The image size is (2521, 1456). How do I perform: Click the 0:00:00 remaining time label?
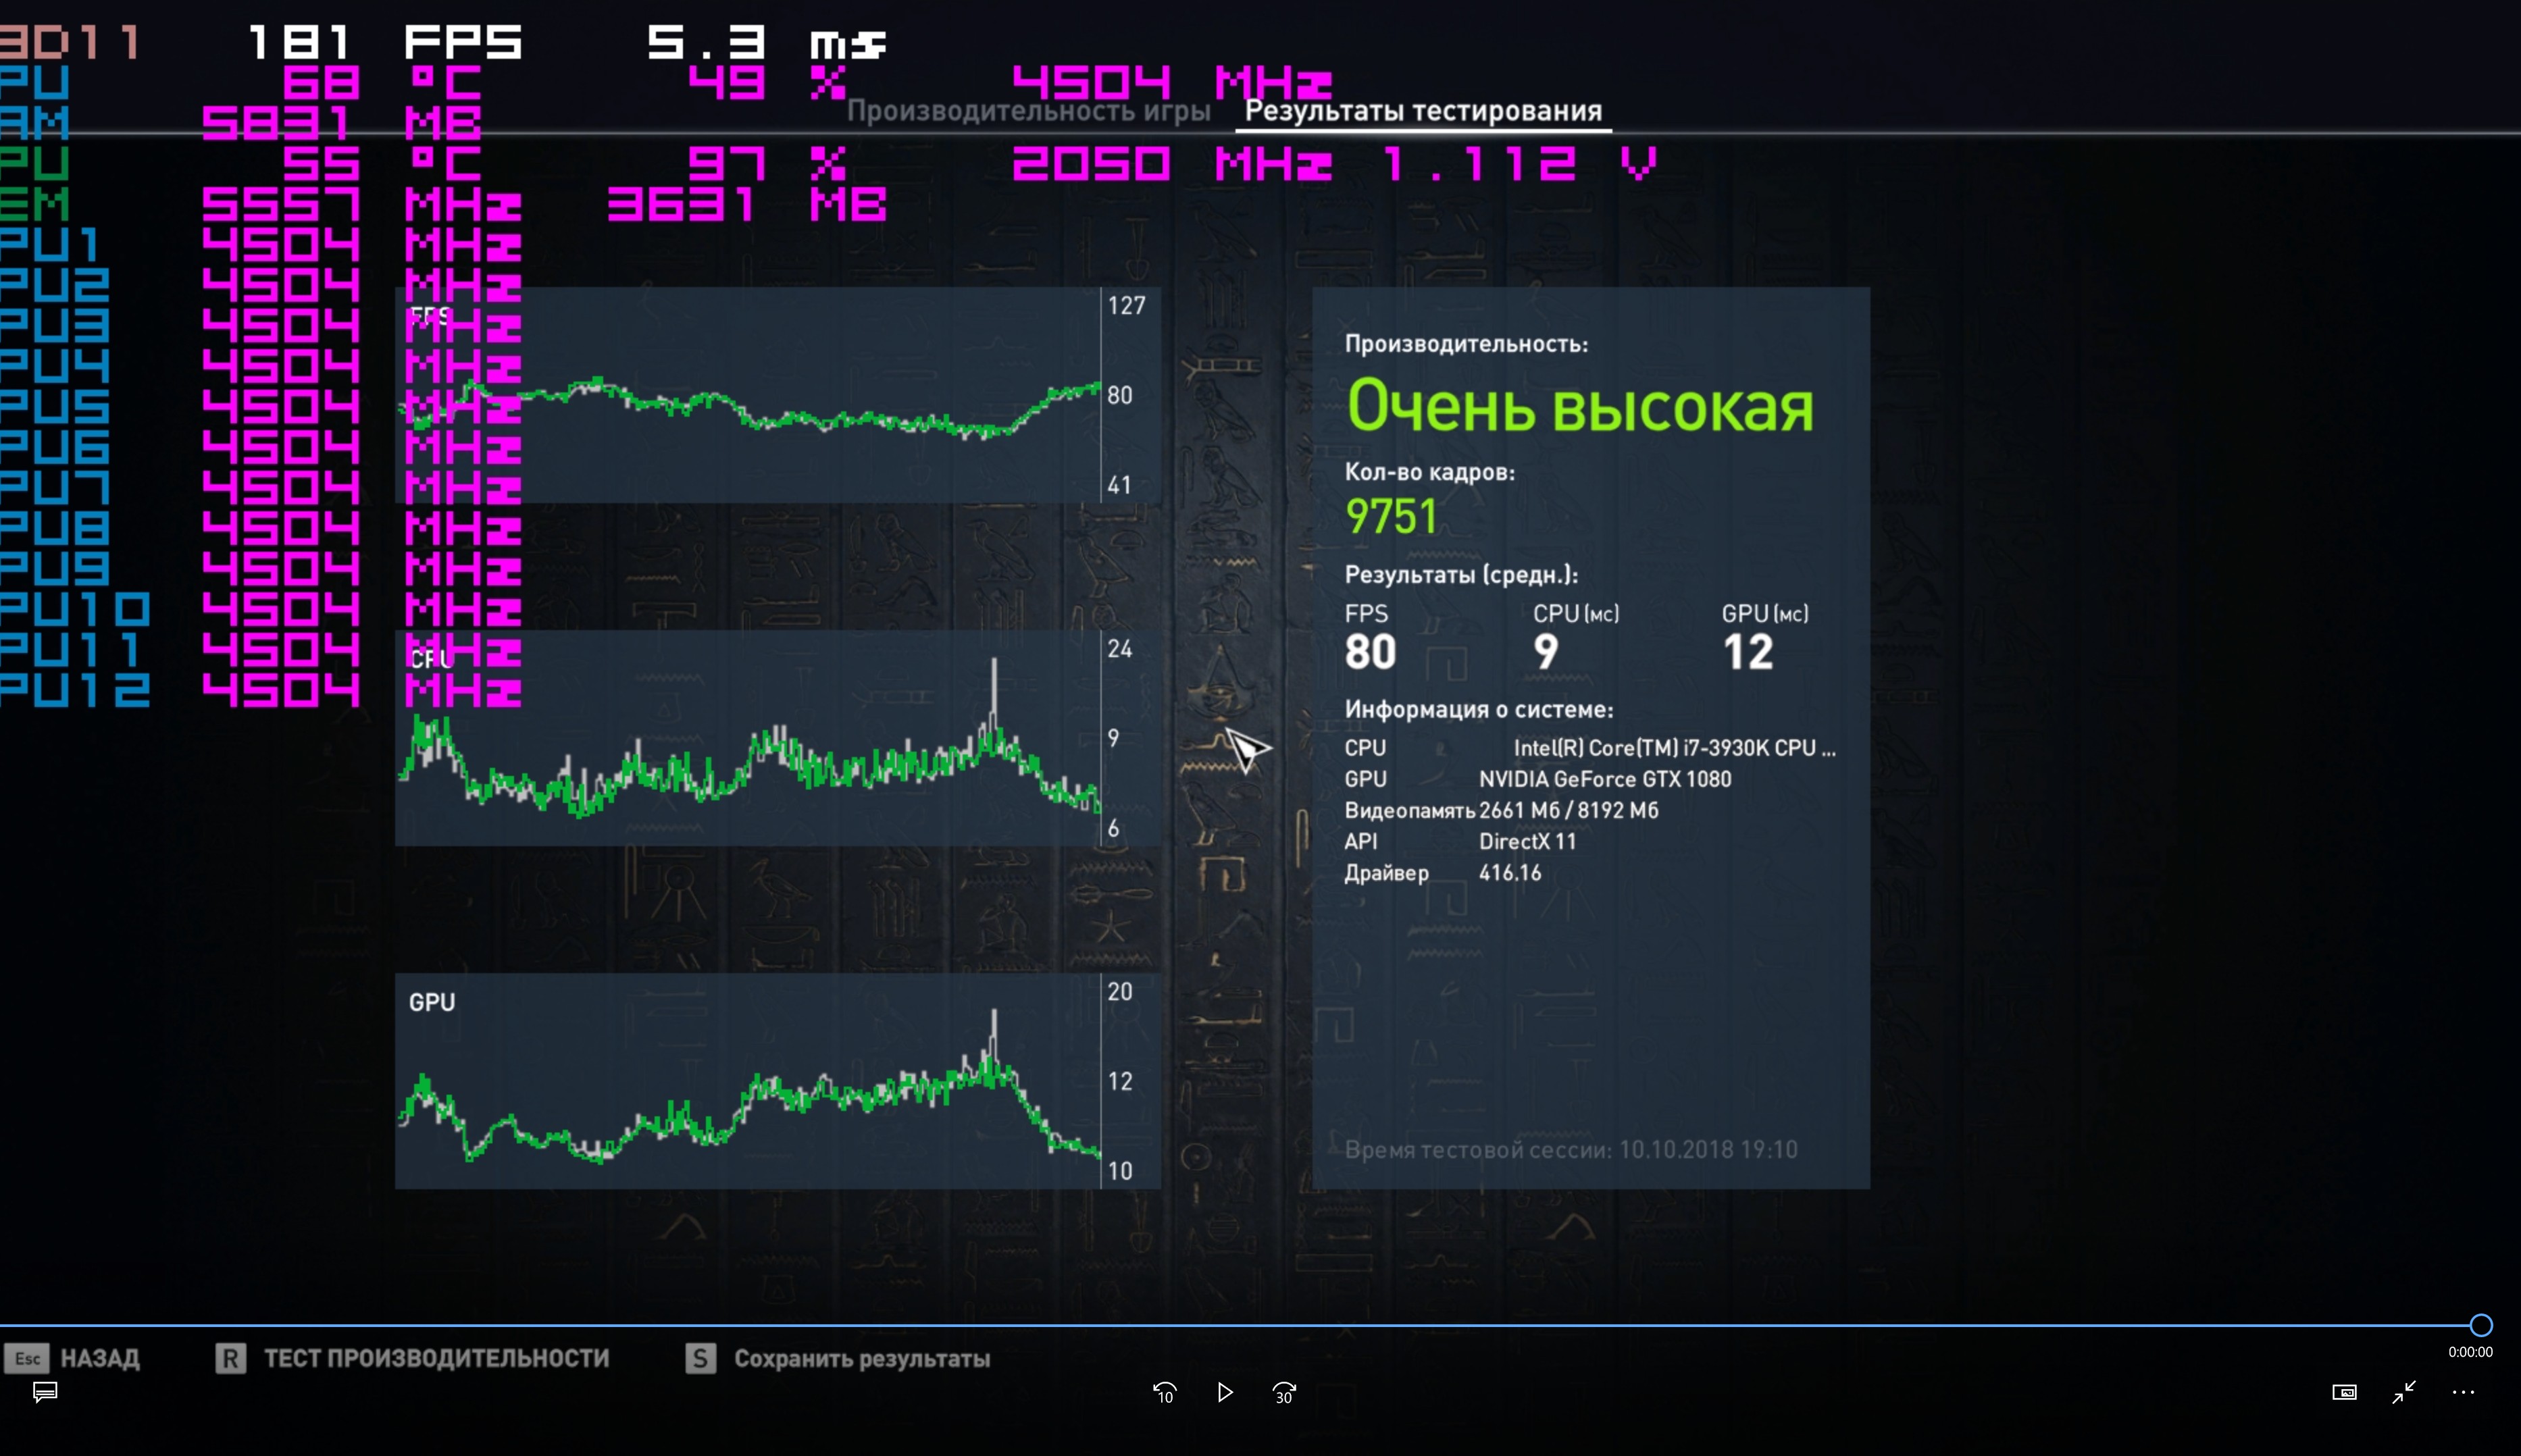[x=2469, y=1352]
